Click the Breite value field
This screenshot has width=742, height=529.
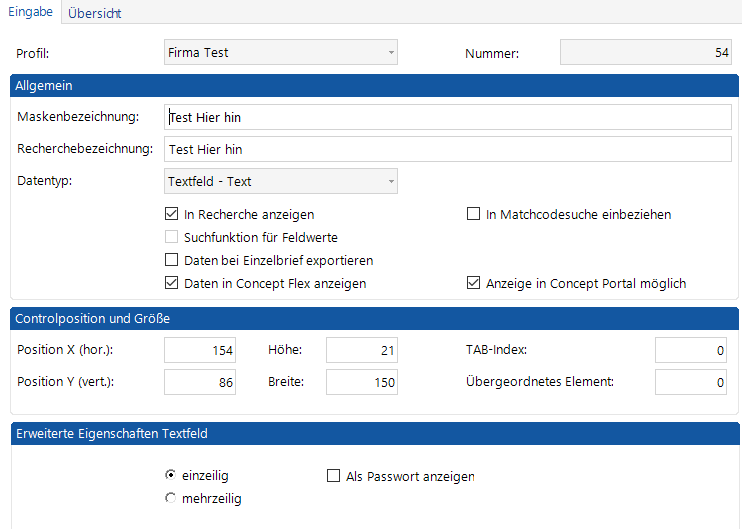pos(362,382)
